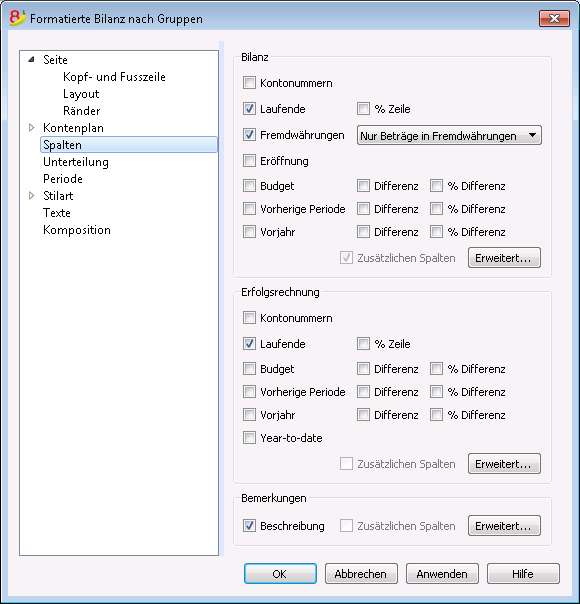Screen dimensions: 580x604
Task: Click the Anwenden button
Action: tap(442, 574)
